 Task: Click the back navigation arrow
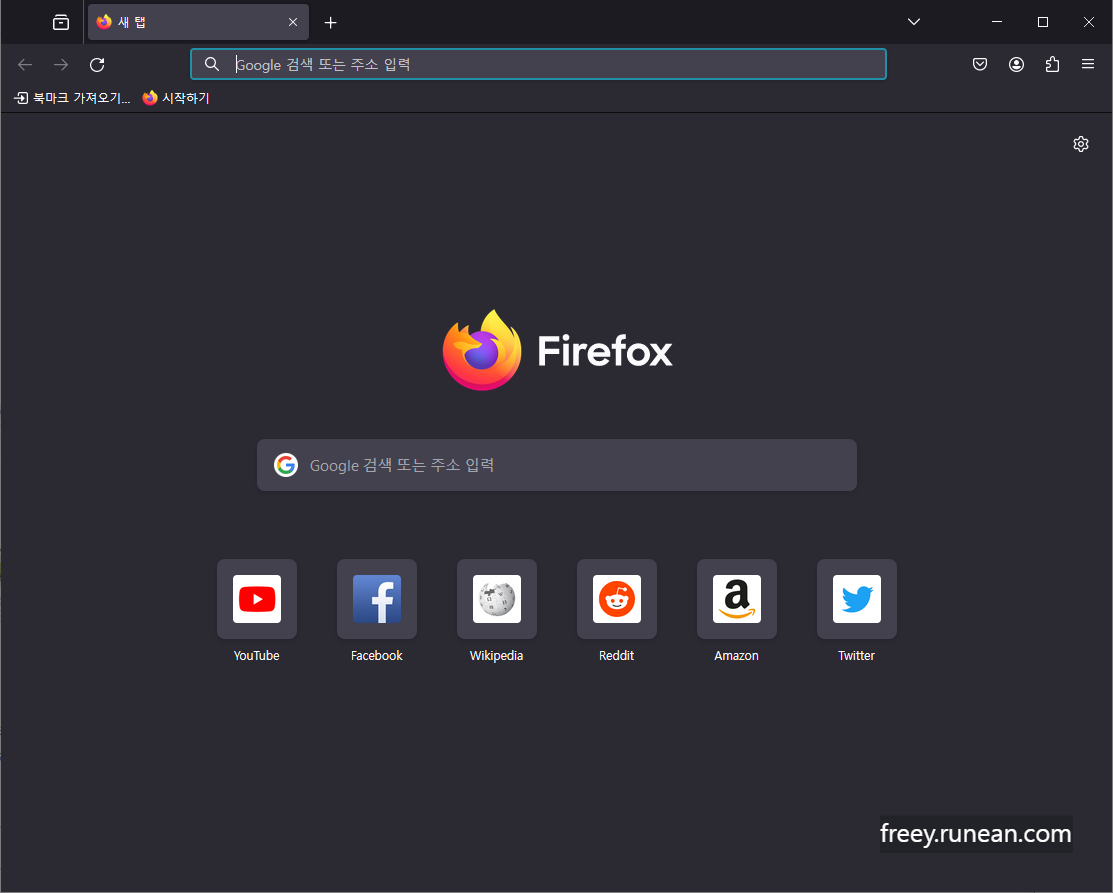click(24, 64)
